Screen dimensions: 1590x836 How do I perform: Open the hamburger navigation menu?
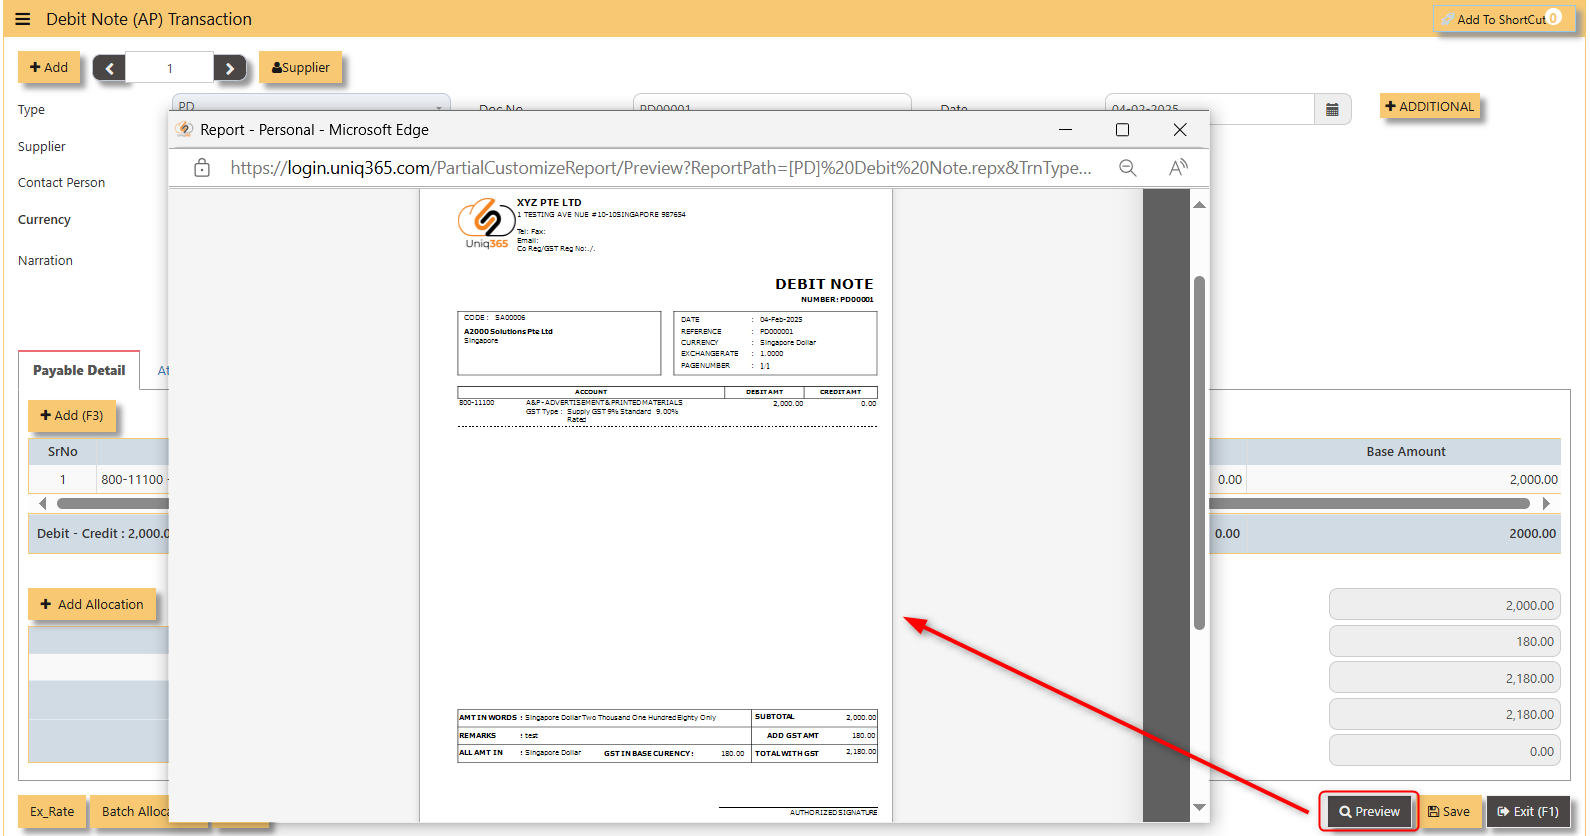[x=23, y=19]
